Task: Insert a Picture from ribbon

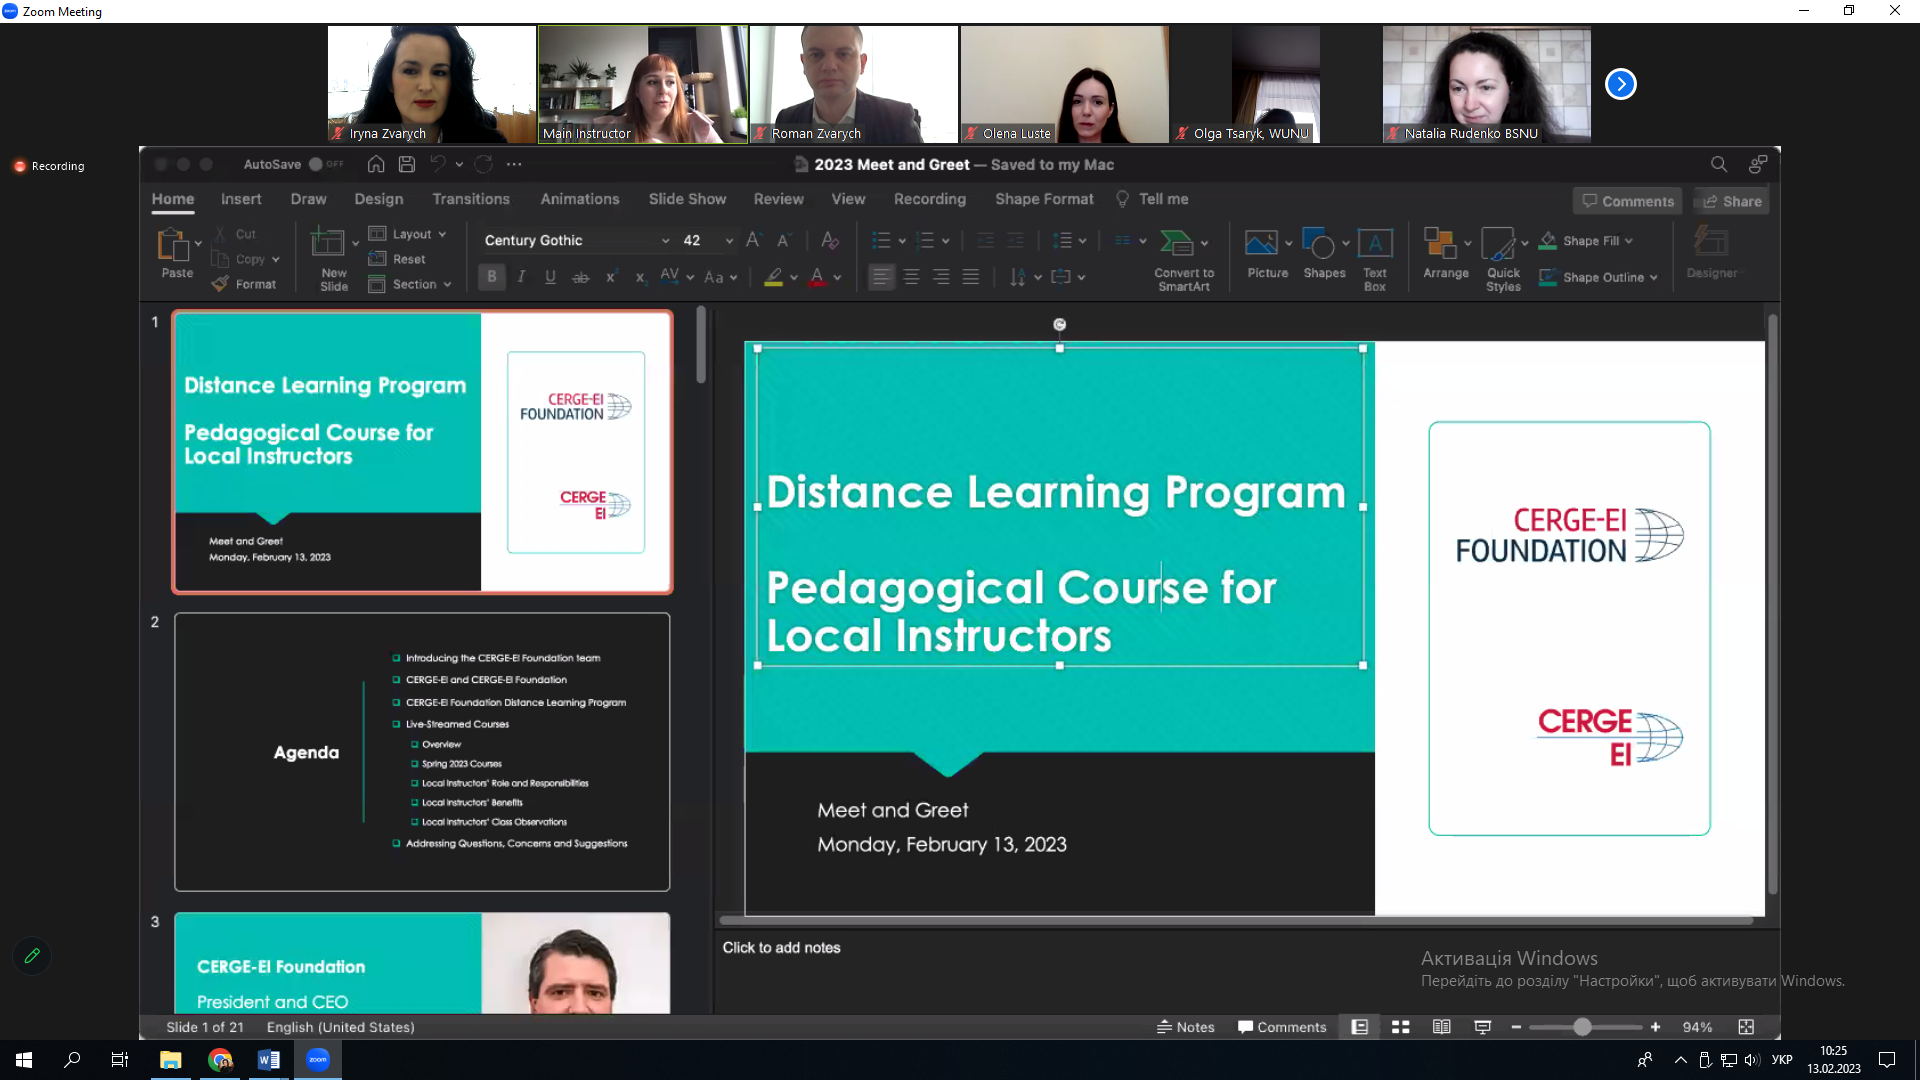Action: click(x=1260, y=243)
